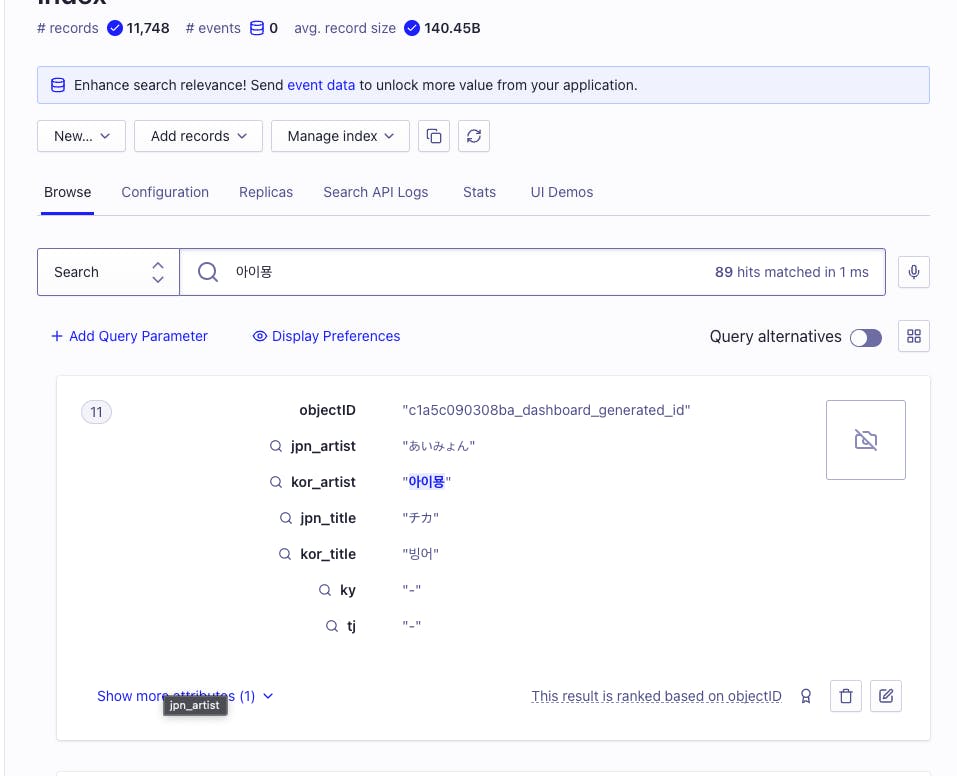This screenshot has width=957, height=776.
Task: Expand the Manage index dropdown
Action: click(x=340, y=136)
